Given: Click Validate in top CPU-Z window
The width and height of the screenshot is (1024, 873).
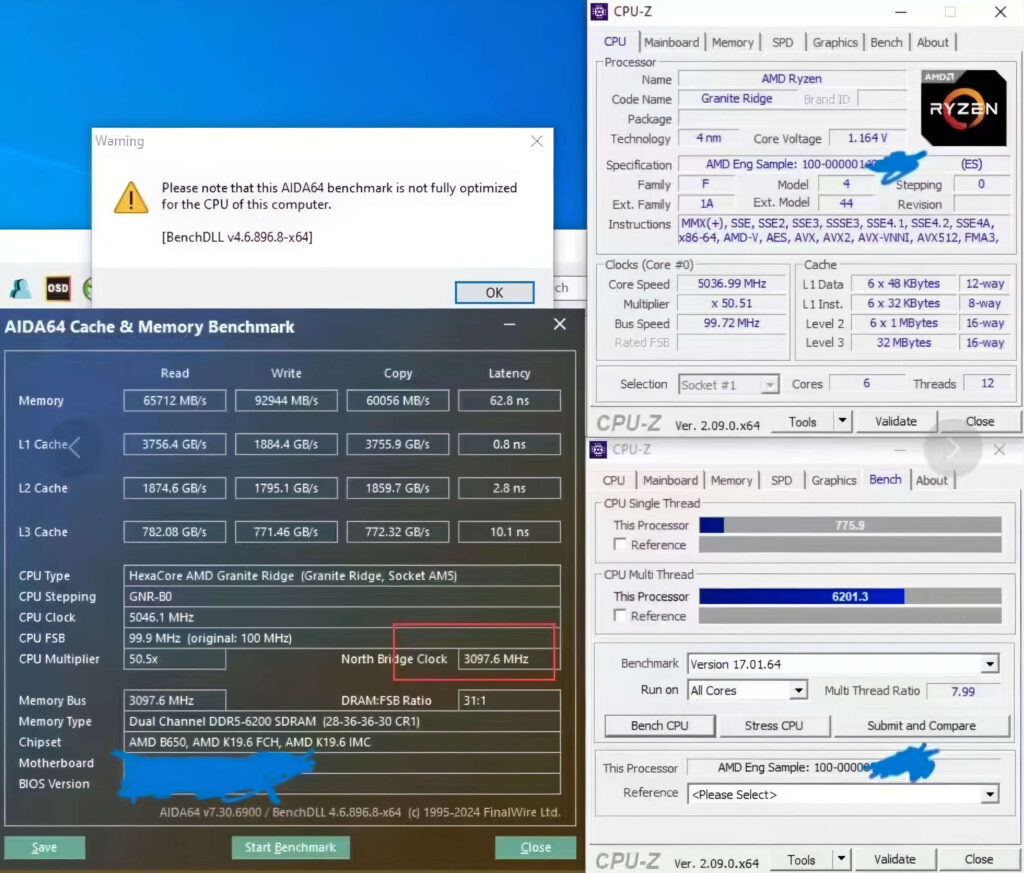Looking at the screenshot, I should click(x=896, y=421).
